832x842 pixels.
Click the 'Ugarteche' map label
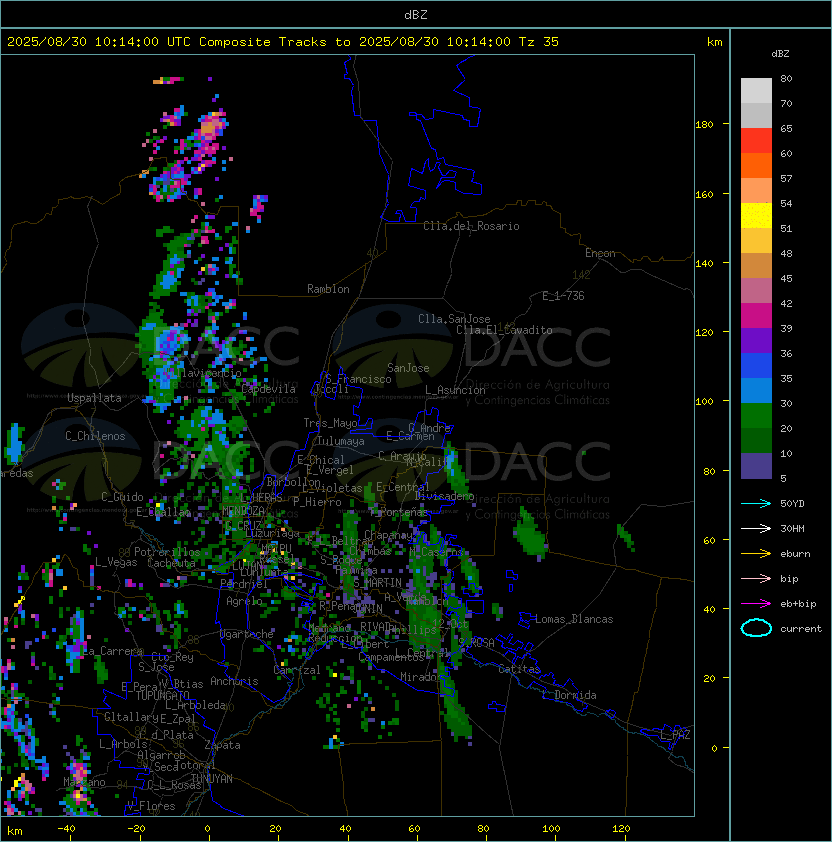[x=247, y=634]
